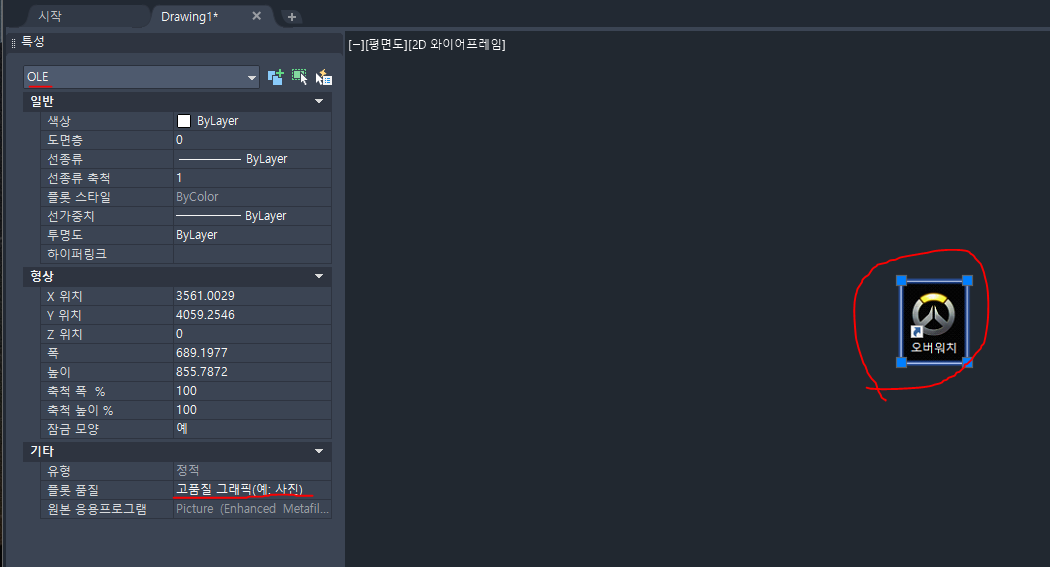Collapse the 기타 section
The image size is (1050, 567).
point(319,451)
